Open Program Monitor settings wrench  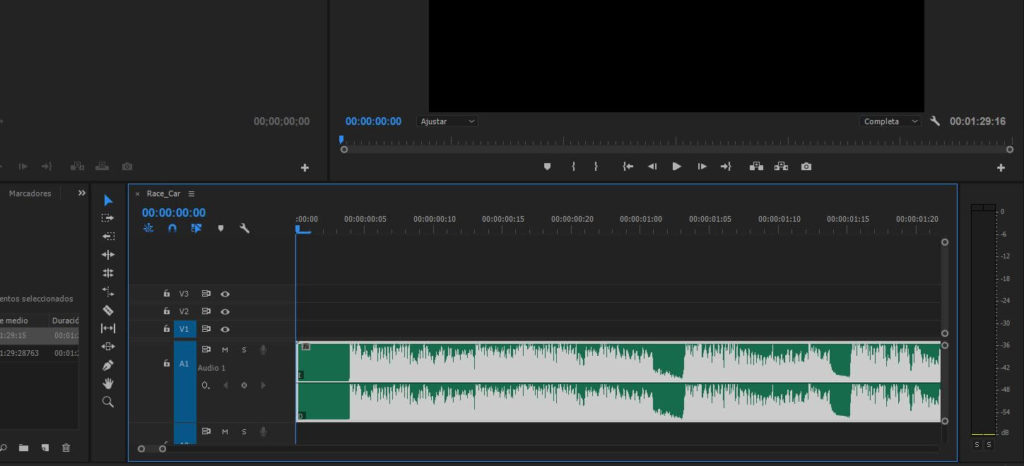pyautogui.click(x=935, y=121)
